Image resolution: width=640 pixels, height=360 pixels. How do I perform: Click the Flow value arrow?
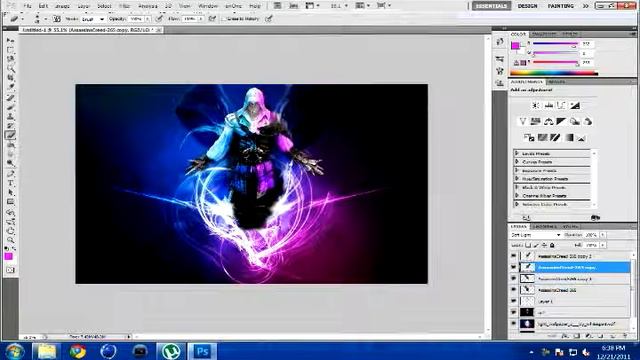[x=200, y=19]
